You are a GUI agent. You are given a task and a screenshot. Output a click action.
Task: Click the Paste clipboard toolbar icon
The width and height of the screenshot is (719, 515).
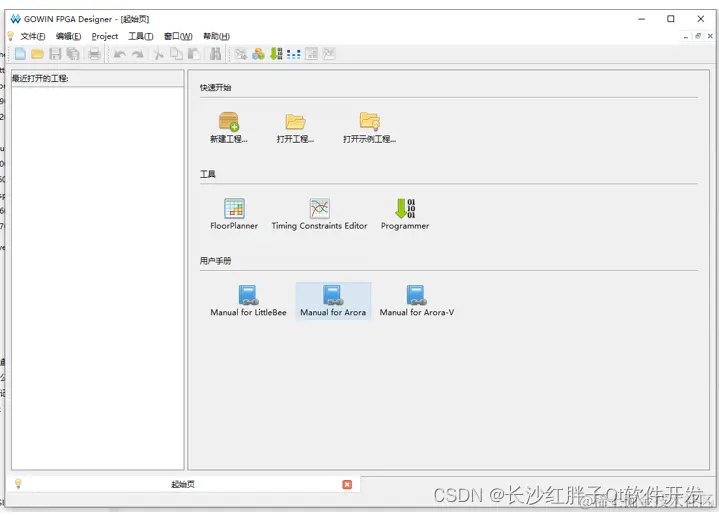[x=194, y=54]
